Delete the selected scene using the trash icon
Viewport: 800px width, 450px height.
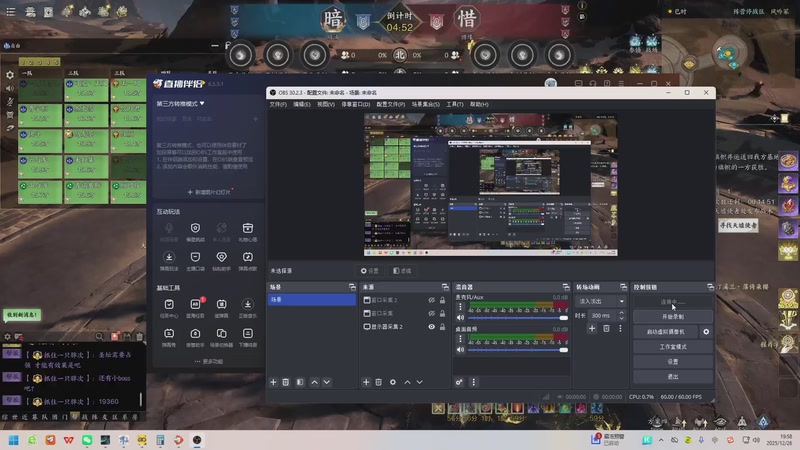(x=286, y=382)
